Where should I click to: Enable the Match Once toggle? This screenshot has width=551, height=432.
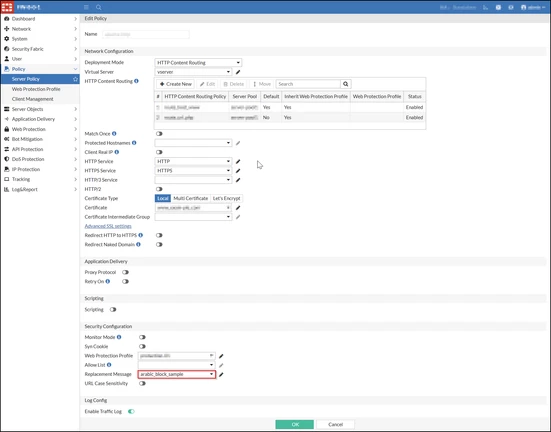point(159,134)
